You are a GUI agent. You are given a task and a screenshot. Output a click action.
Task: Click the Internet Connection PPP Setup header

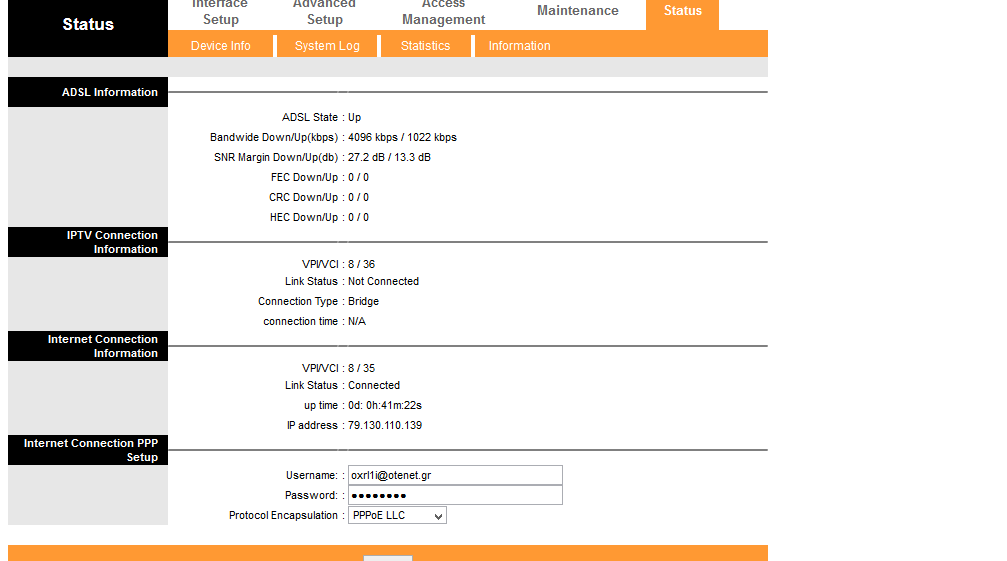88,450
